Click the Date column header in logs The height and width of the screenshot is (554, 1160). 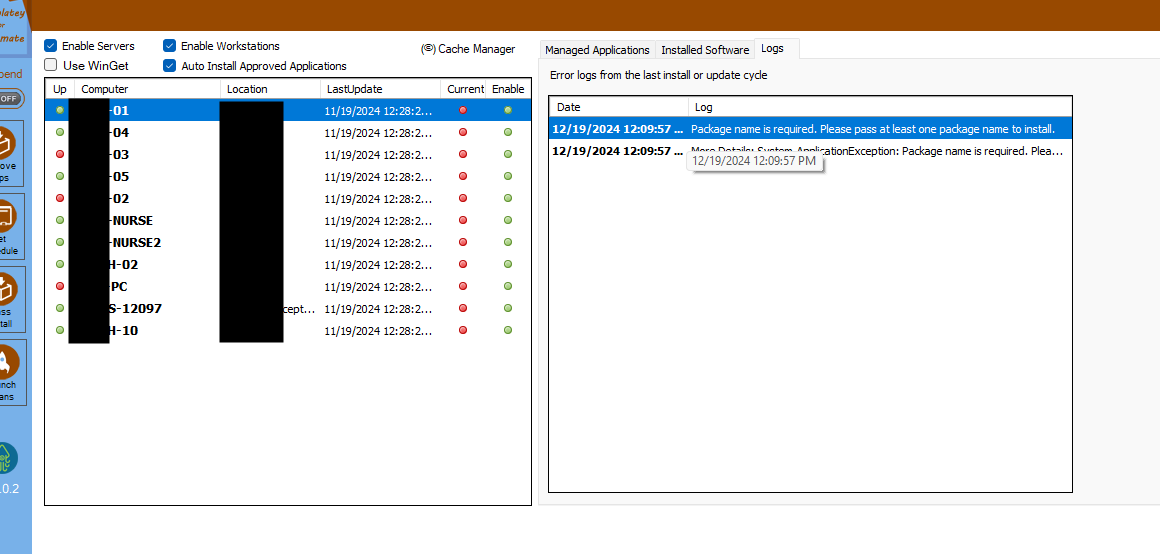tap(618, 107)
